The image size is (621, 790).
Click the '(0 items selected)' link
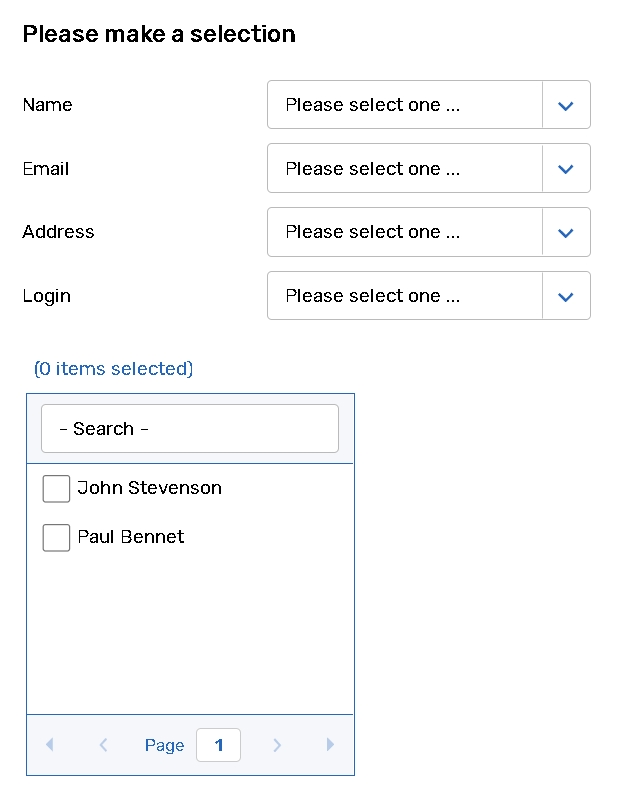pyautogui.click(x=113, y=369)
